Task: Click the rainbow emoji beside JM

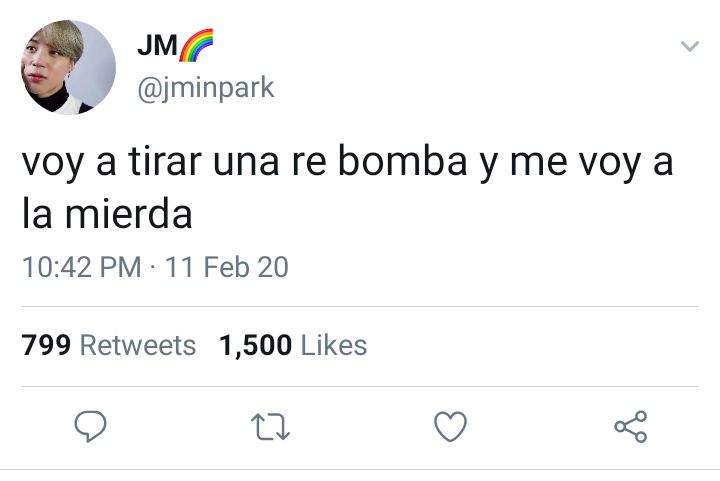Action: 196,45
